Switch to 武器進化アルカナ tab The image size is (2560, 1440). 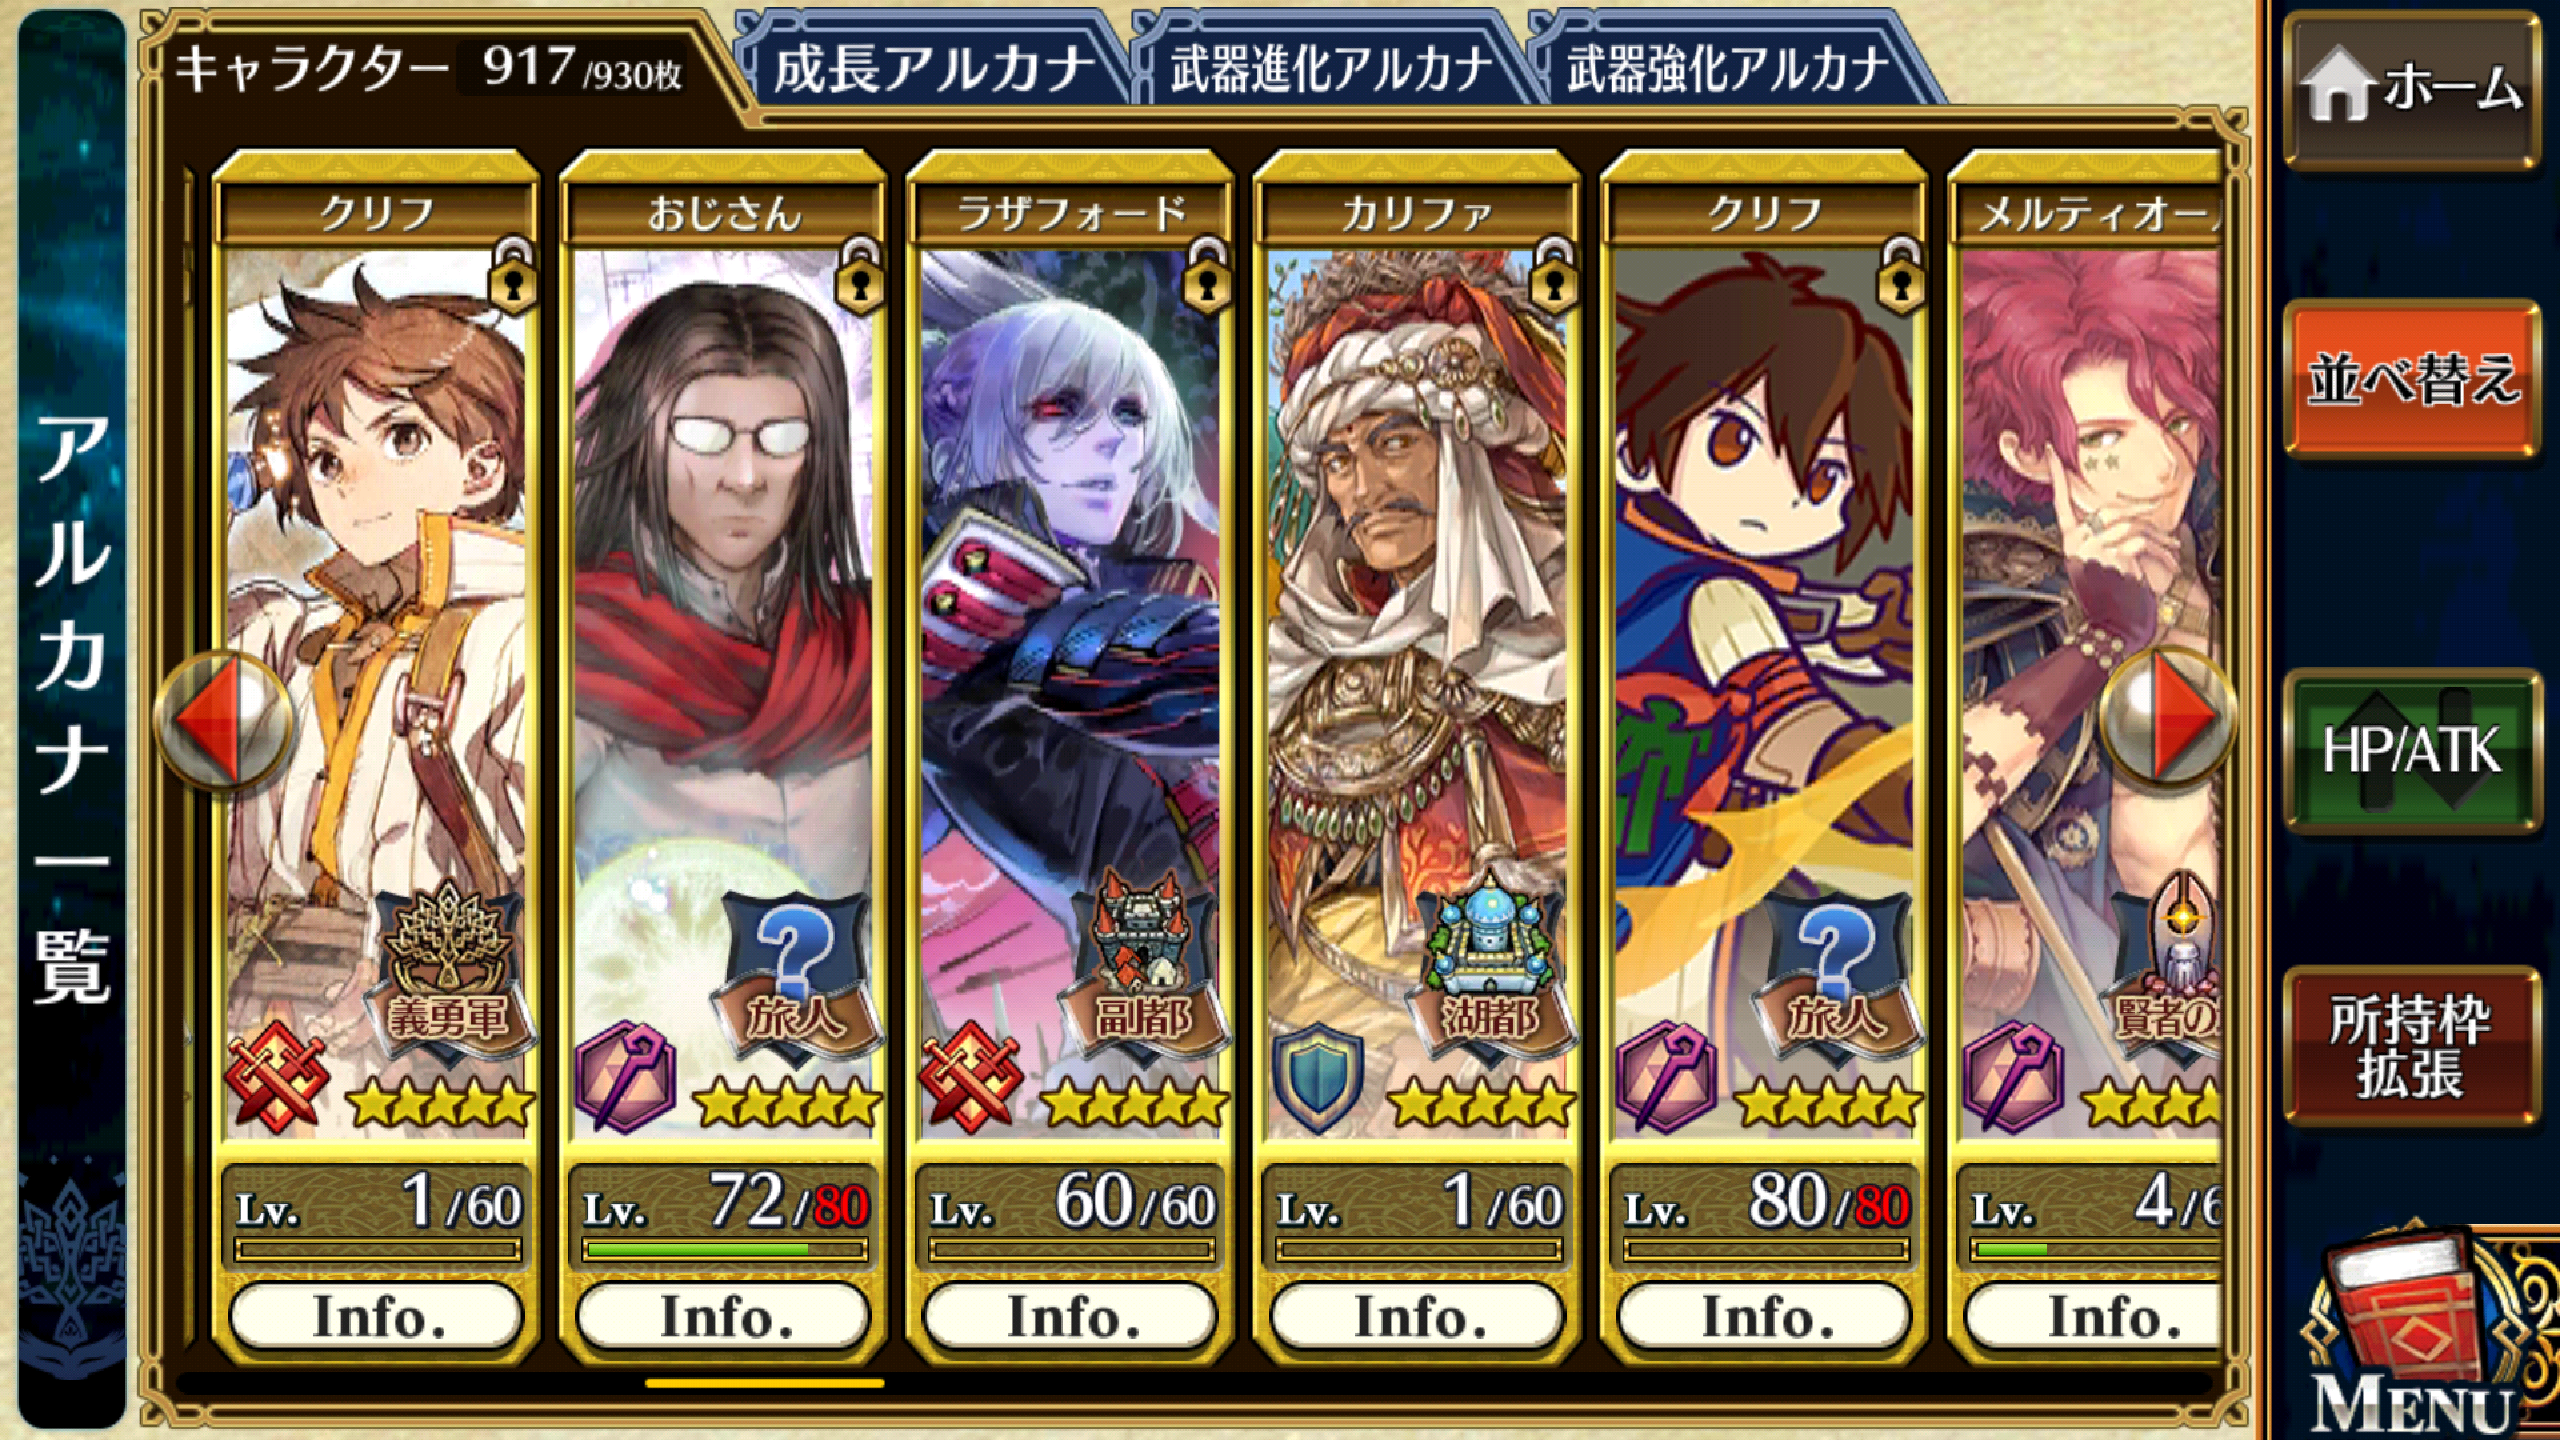click(1332, 68)
